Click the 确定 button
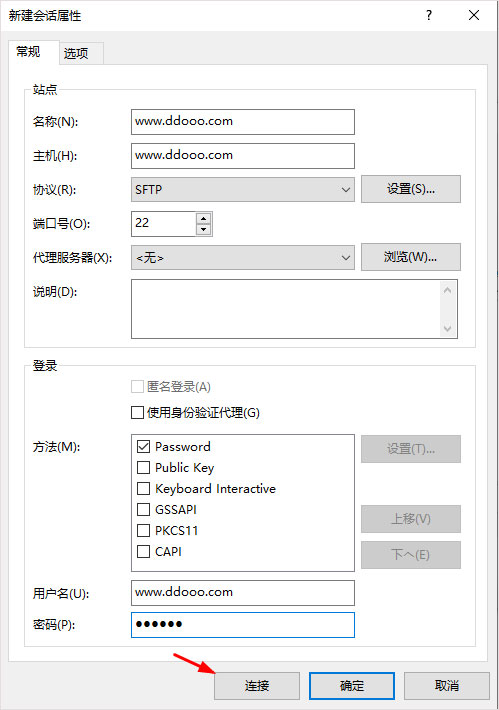The width and height of the screenshot is (499, 710). pos(352,686)
